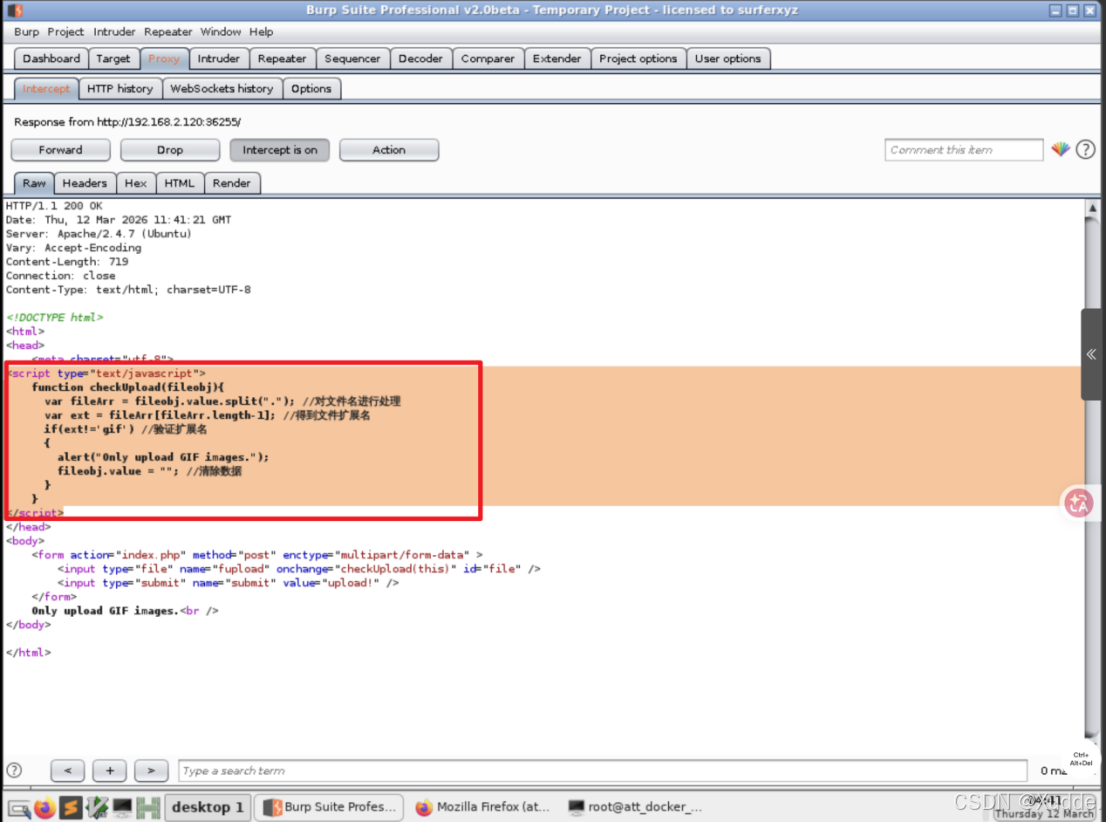Click the search help icon at bottom left
This screenshot has height=822, width=1107.
pos(14,770)
